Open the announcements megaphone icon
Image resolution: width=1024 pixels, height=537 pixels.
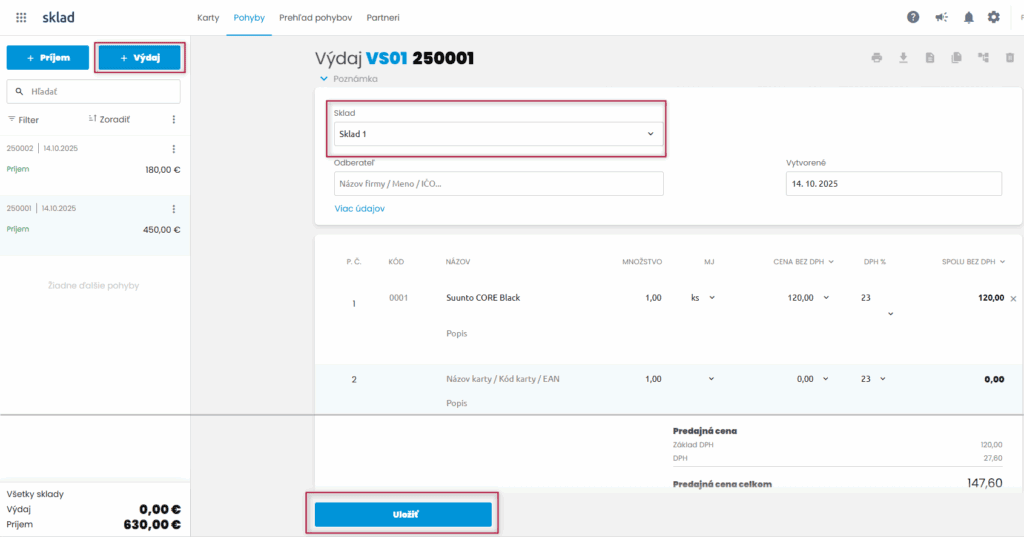click(940, 17)
